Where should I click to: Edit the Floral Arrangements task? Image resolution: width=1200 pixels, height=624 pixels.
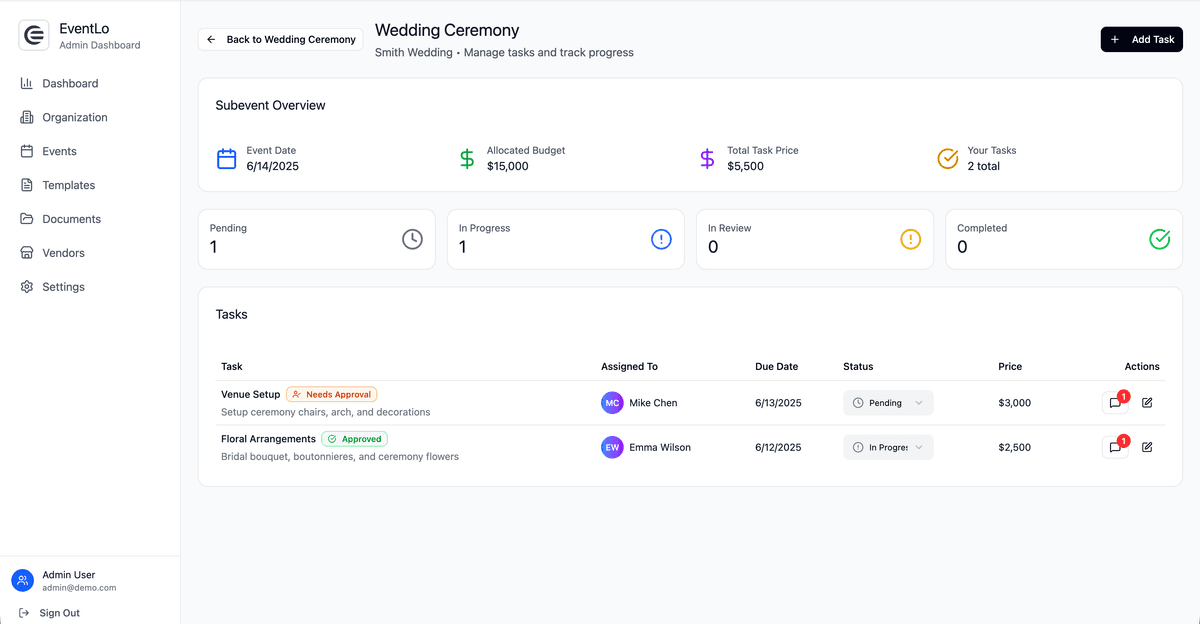1147,448
